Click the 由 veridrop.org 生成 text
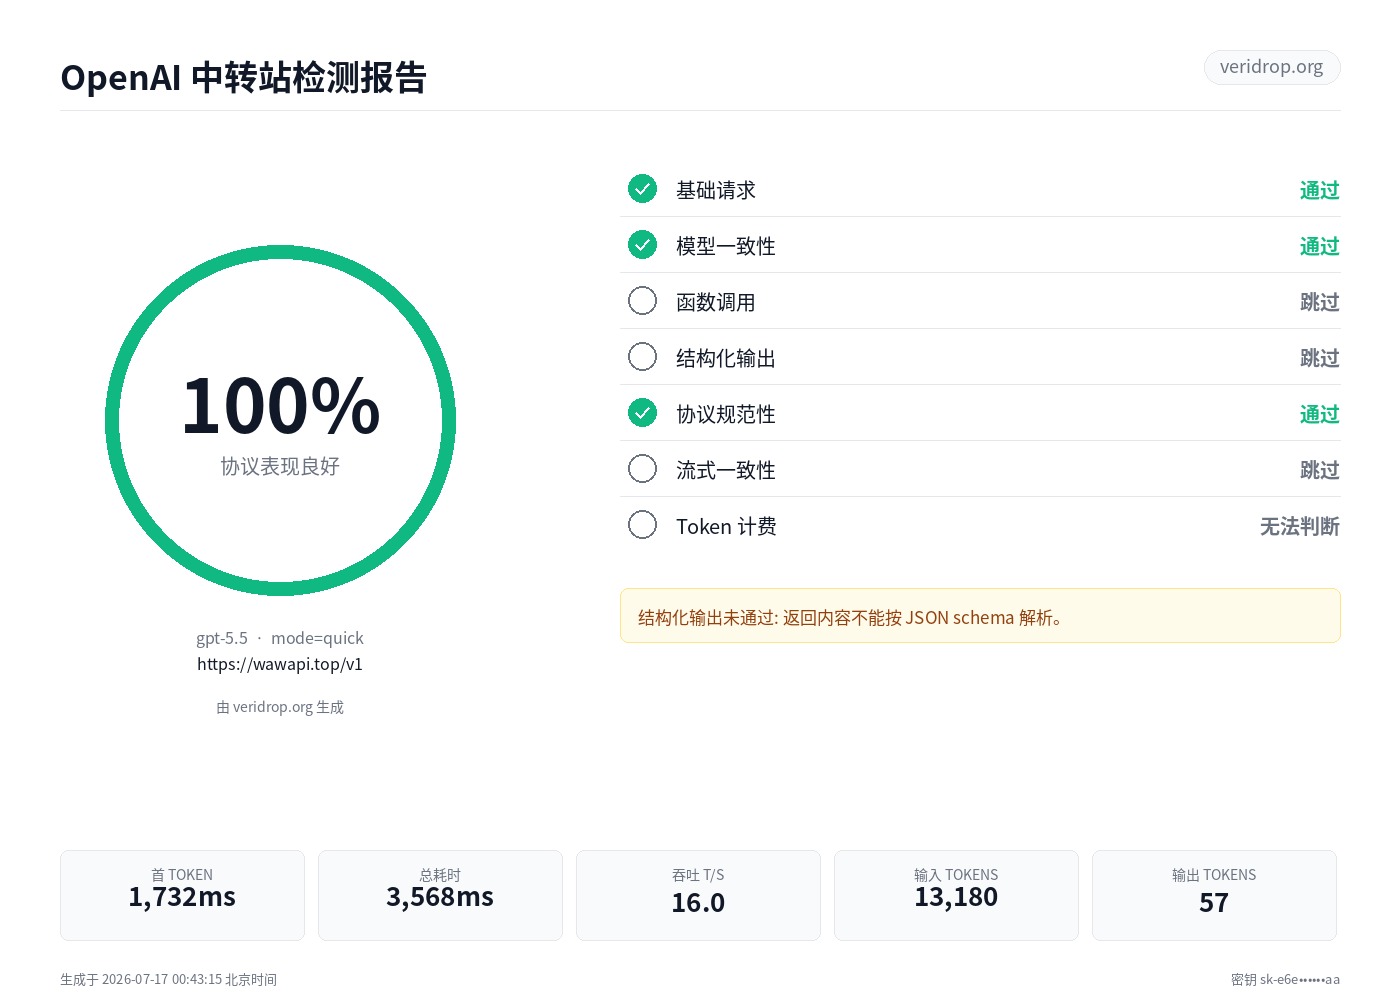The height and width of the screenshot is (1000, 1400). [280, 707]
